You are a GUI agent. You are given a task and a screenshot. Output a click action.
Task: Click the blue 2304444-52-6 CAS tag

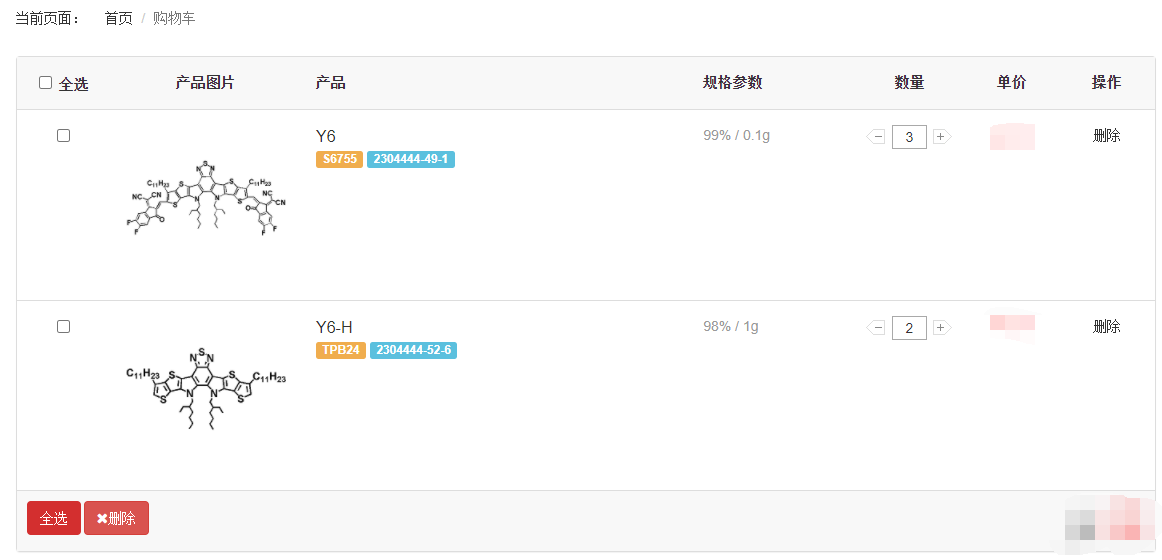click(x=413, y=350)
